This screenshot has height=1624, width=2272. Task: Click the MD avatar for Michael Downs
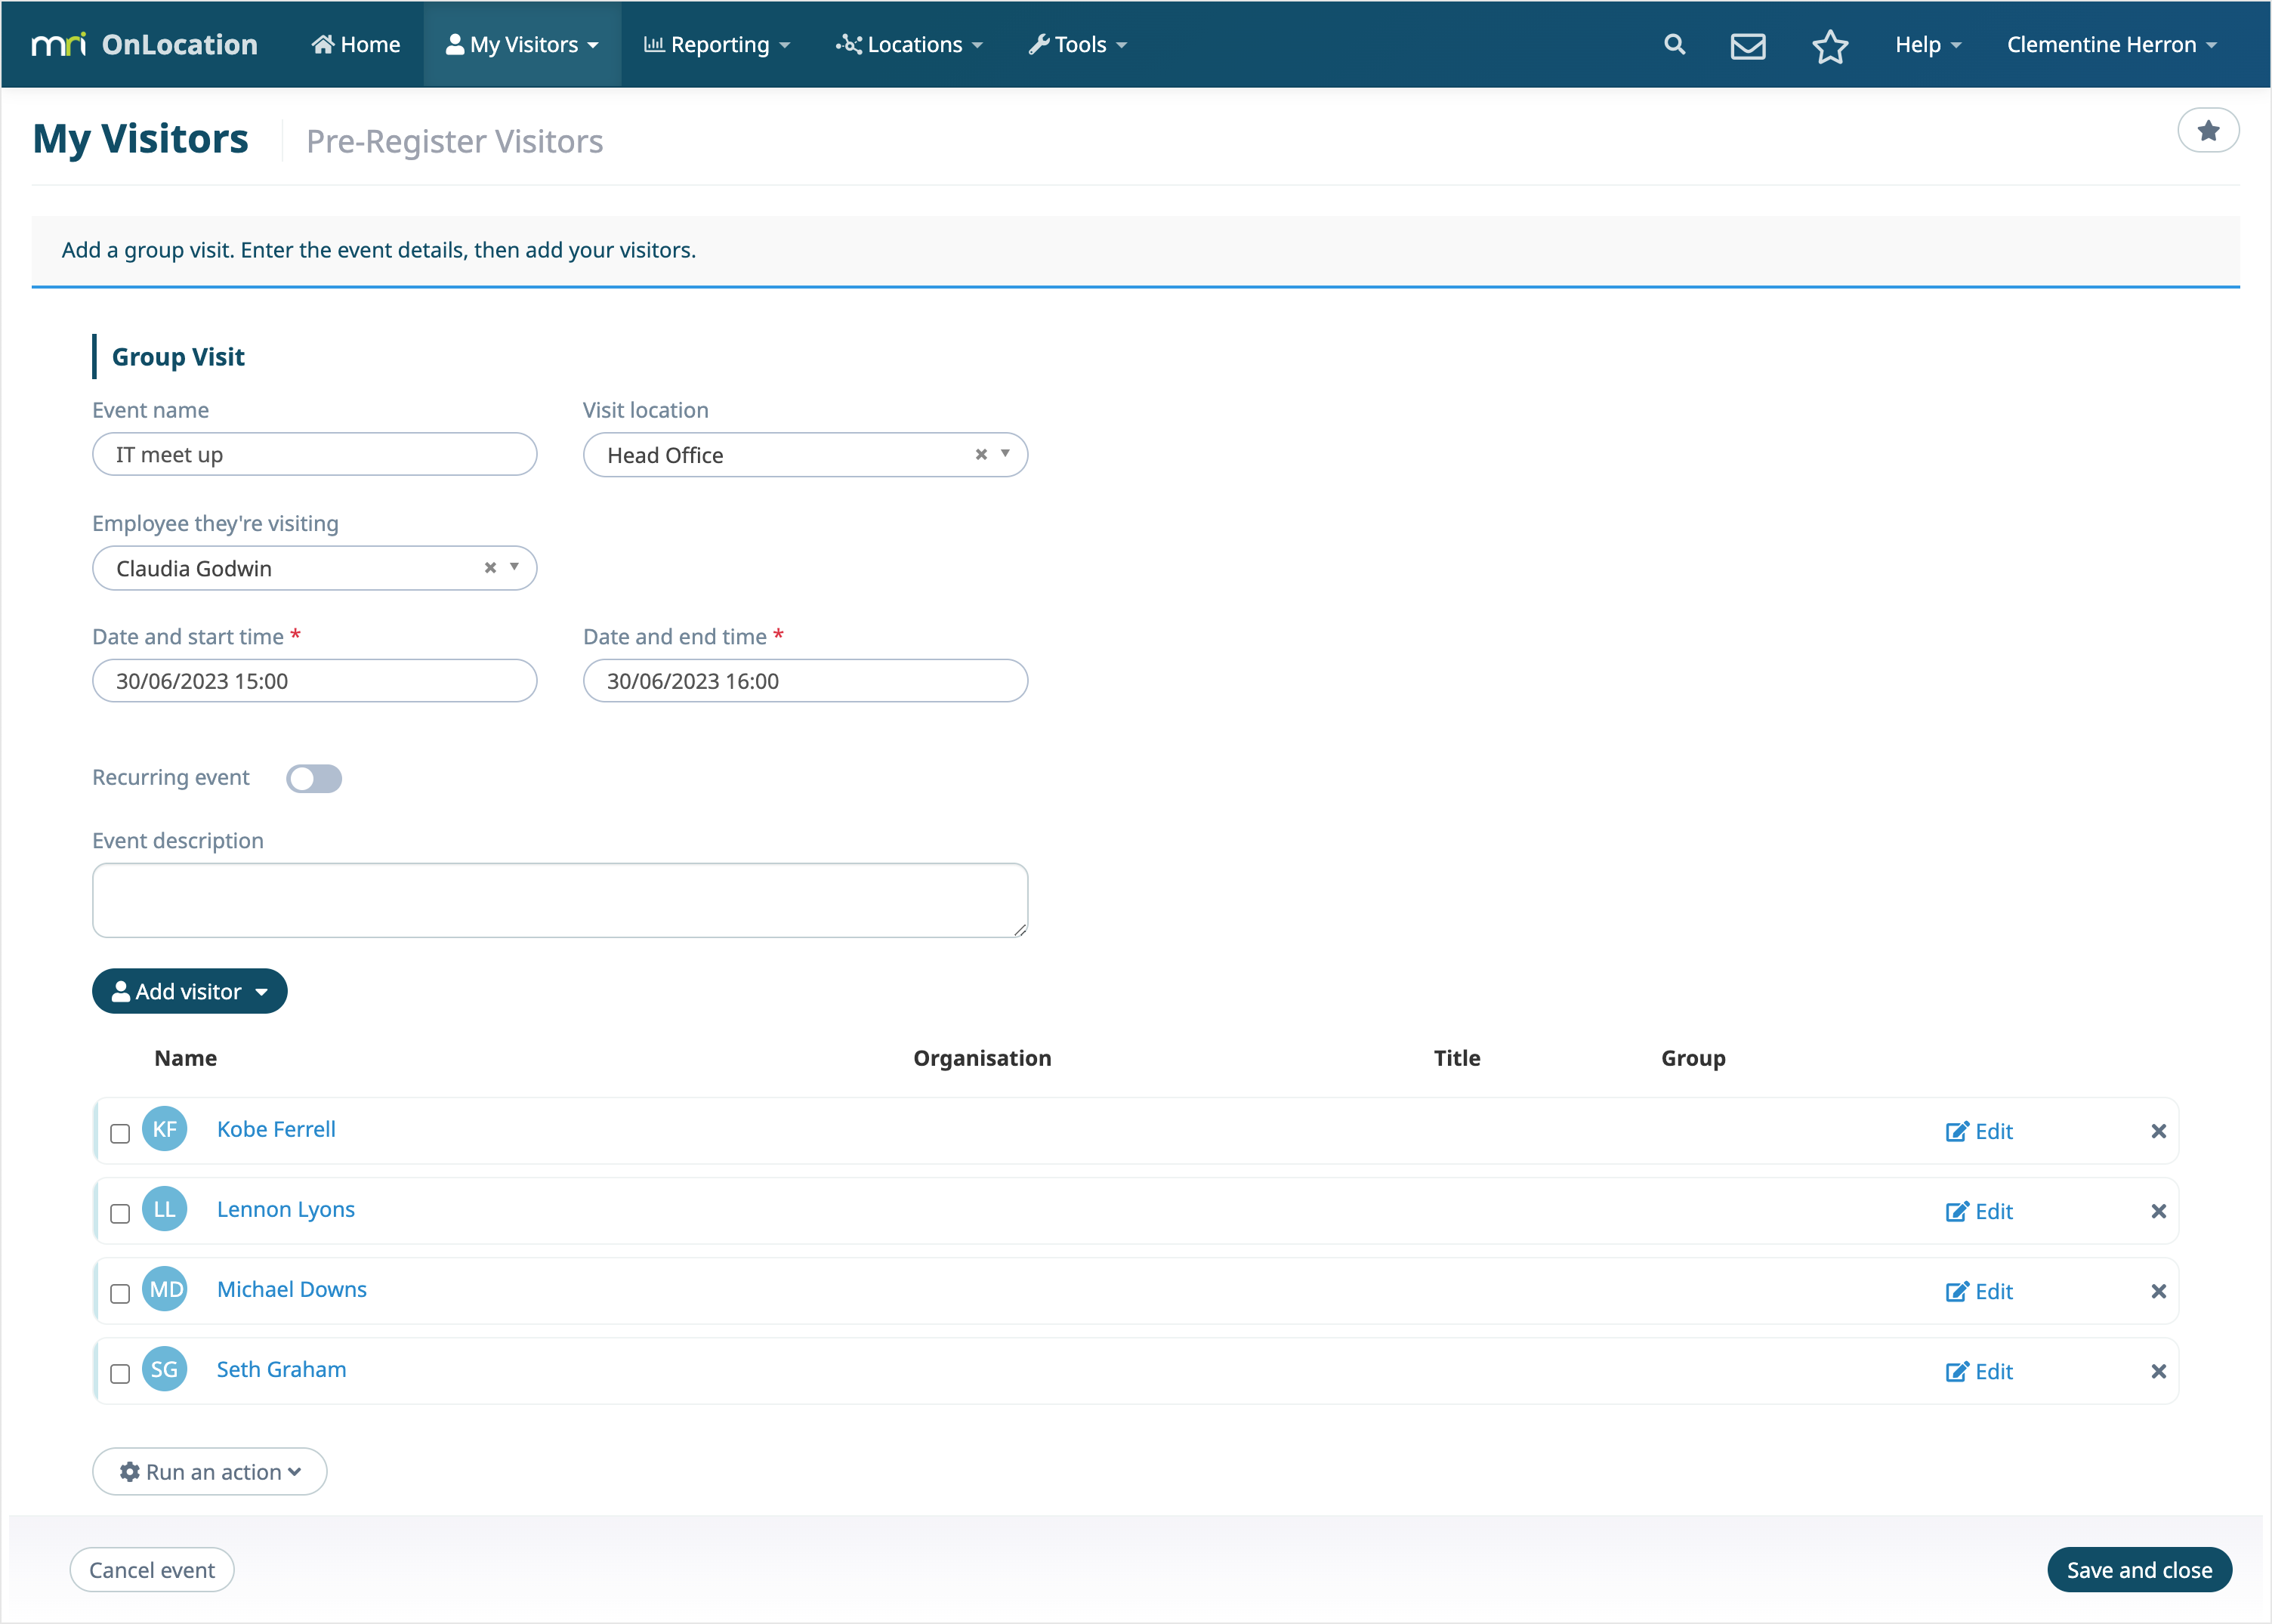(164, 1289)
